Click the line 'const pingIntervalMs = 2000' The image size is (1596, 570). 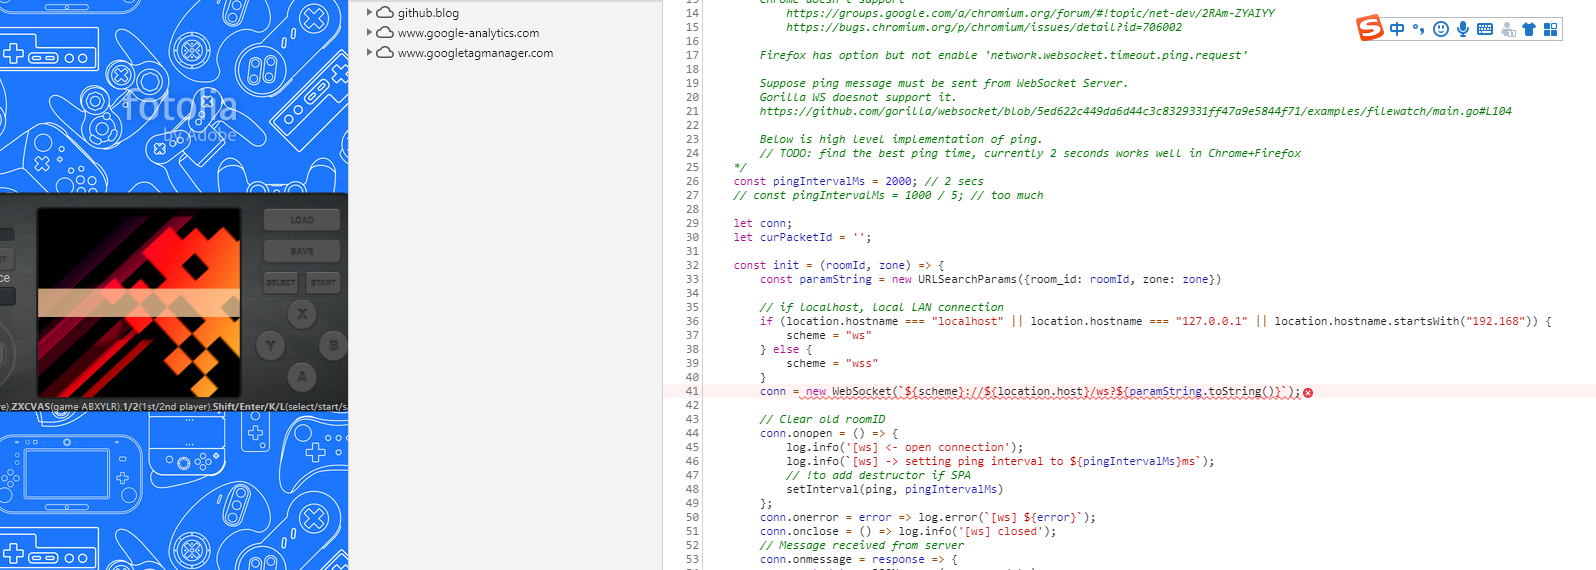point(858,181)
